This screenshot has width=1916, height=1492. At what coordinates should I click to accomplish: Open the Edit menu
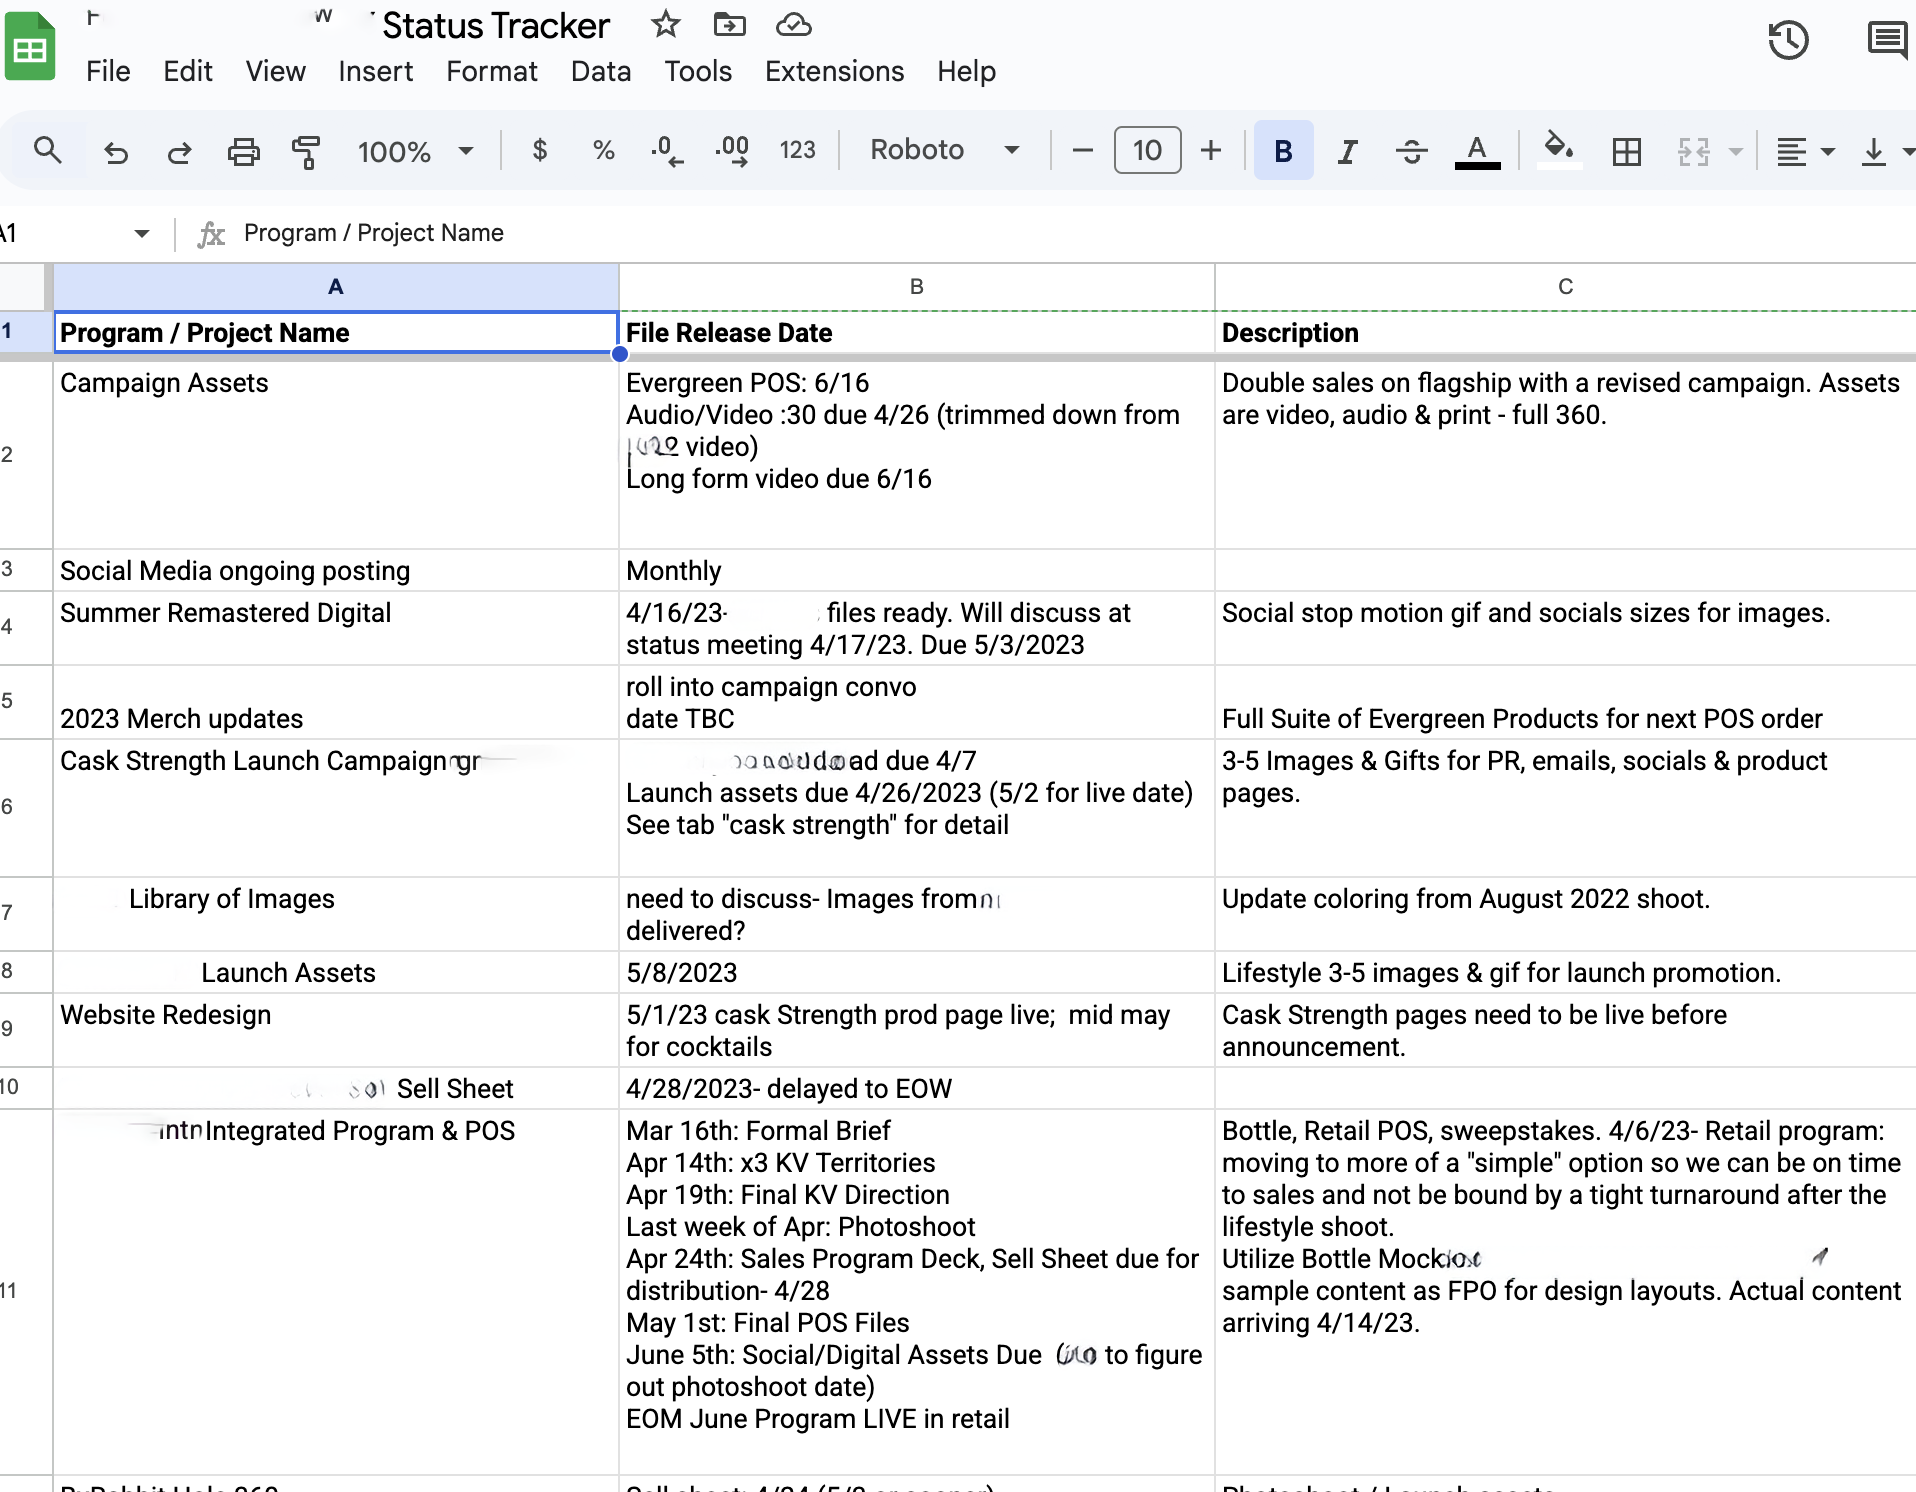(x=188, y=71)
